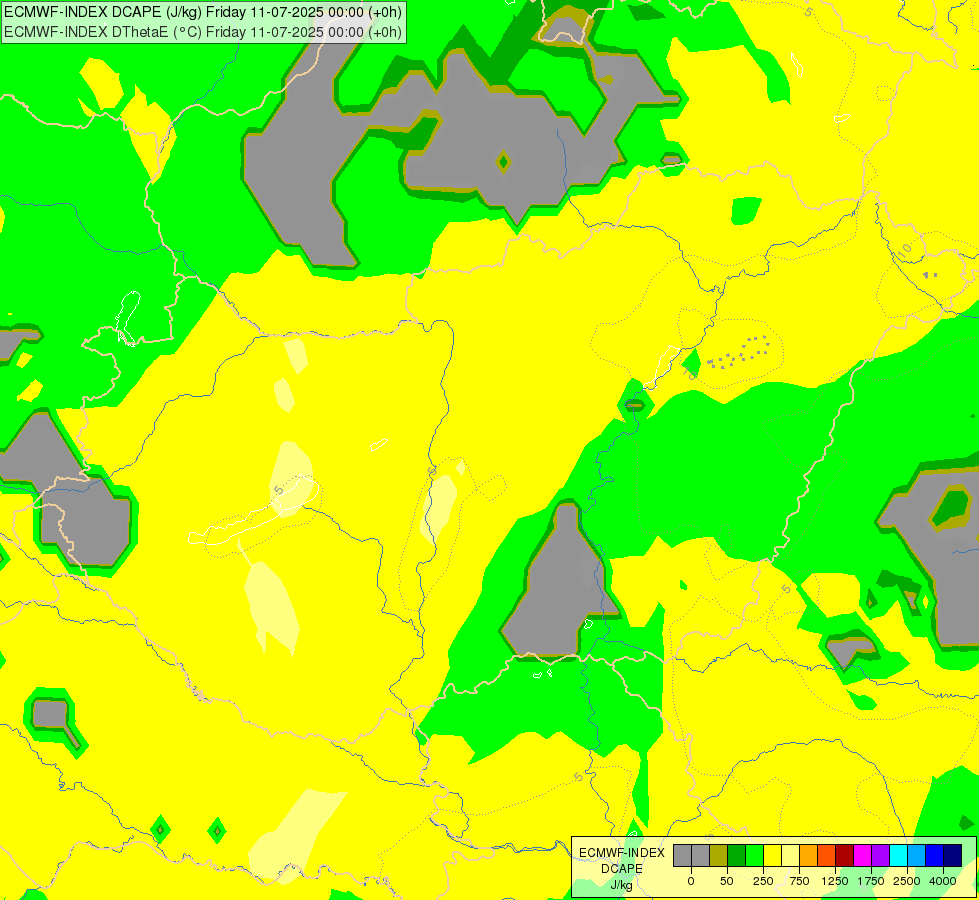The image size is (979, 900).
Task: Click the legend value 4000
Action: coord(943,881)
